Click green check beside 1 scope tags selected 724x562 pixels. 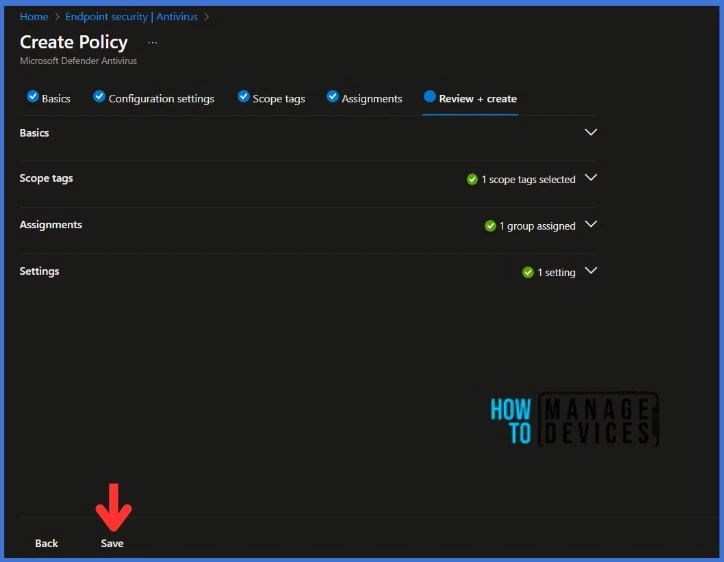pos(472,179)
